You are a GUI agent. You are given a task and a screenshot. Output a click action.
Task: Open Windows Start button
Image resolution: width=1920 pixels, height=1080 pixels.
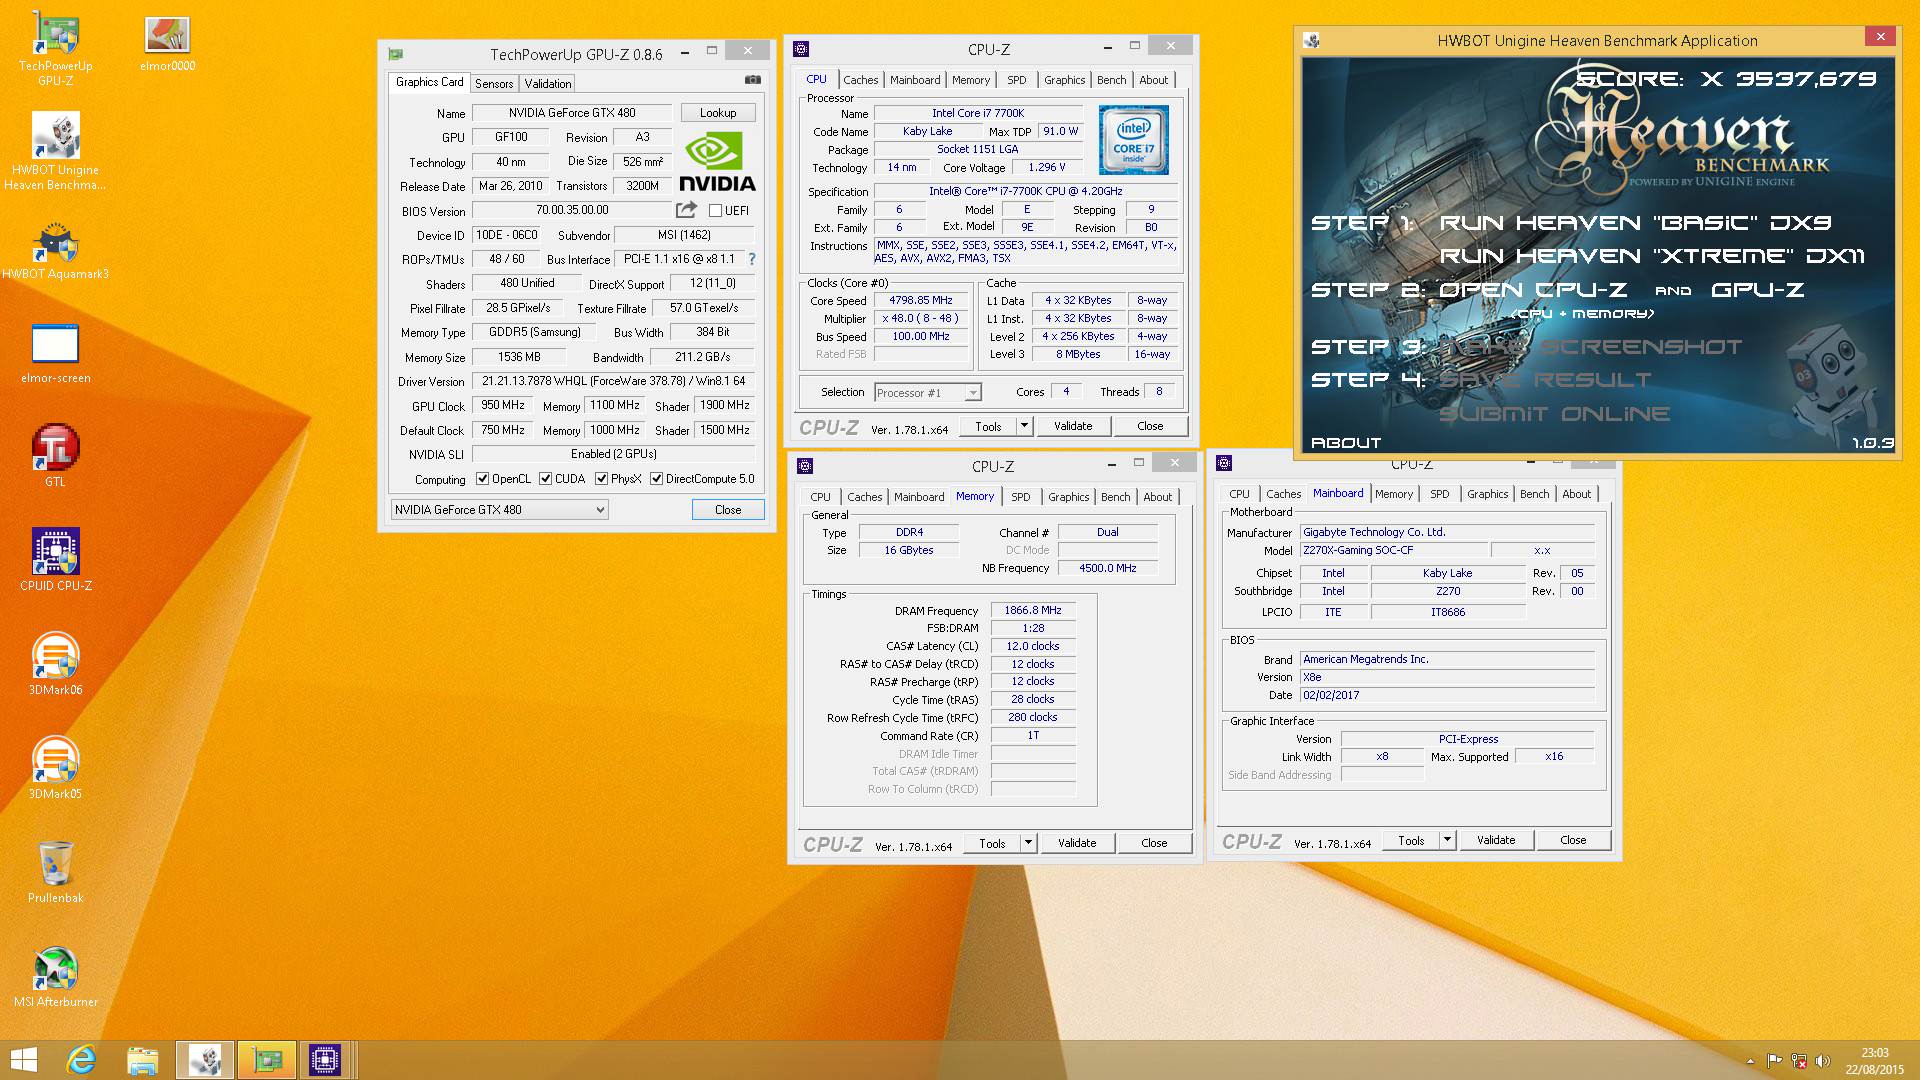pos(23,1060)
